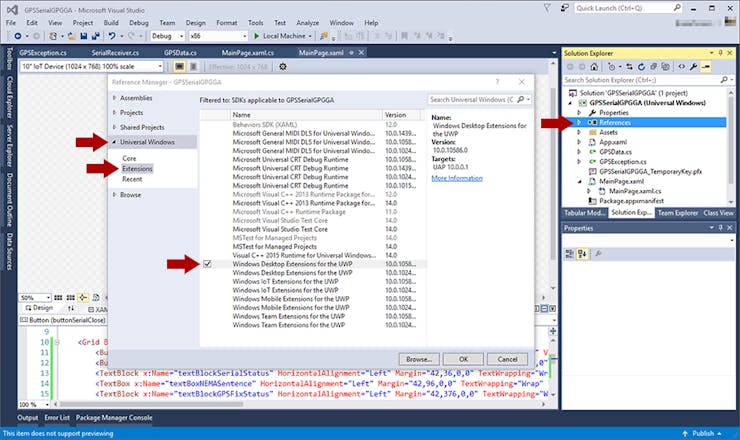Click the Save toolbar icon

click(84, 36)
